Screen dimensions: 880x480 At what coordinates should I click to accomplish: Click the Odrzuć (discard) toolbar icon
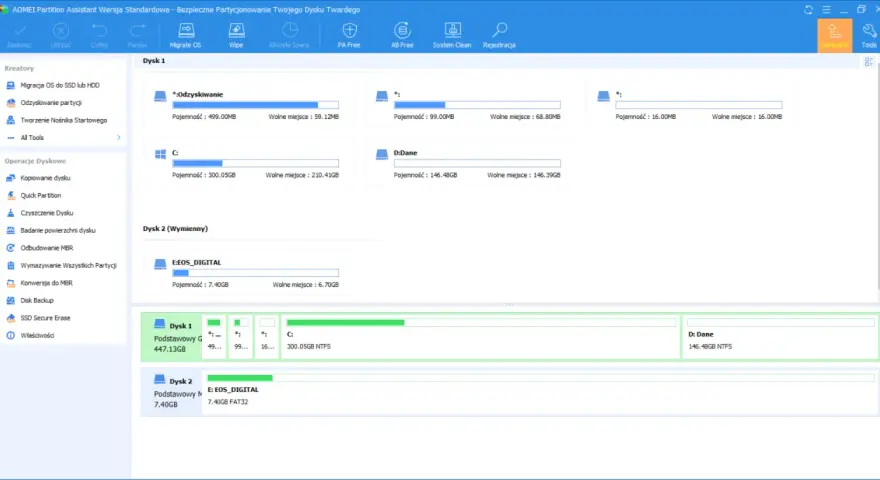(61, 31)
